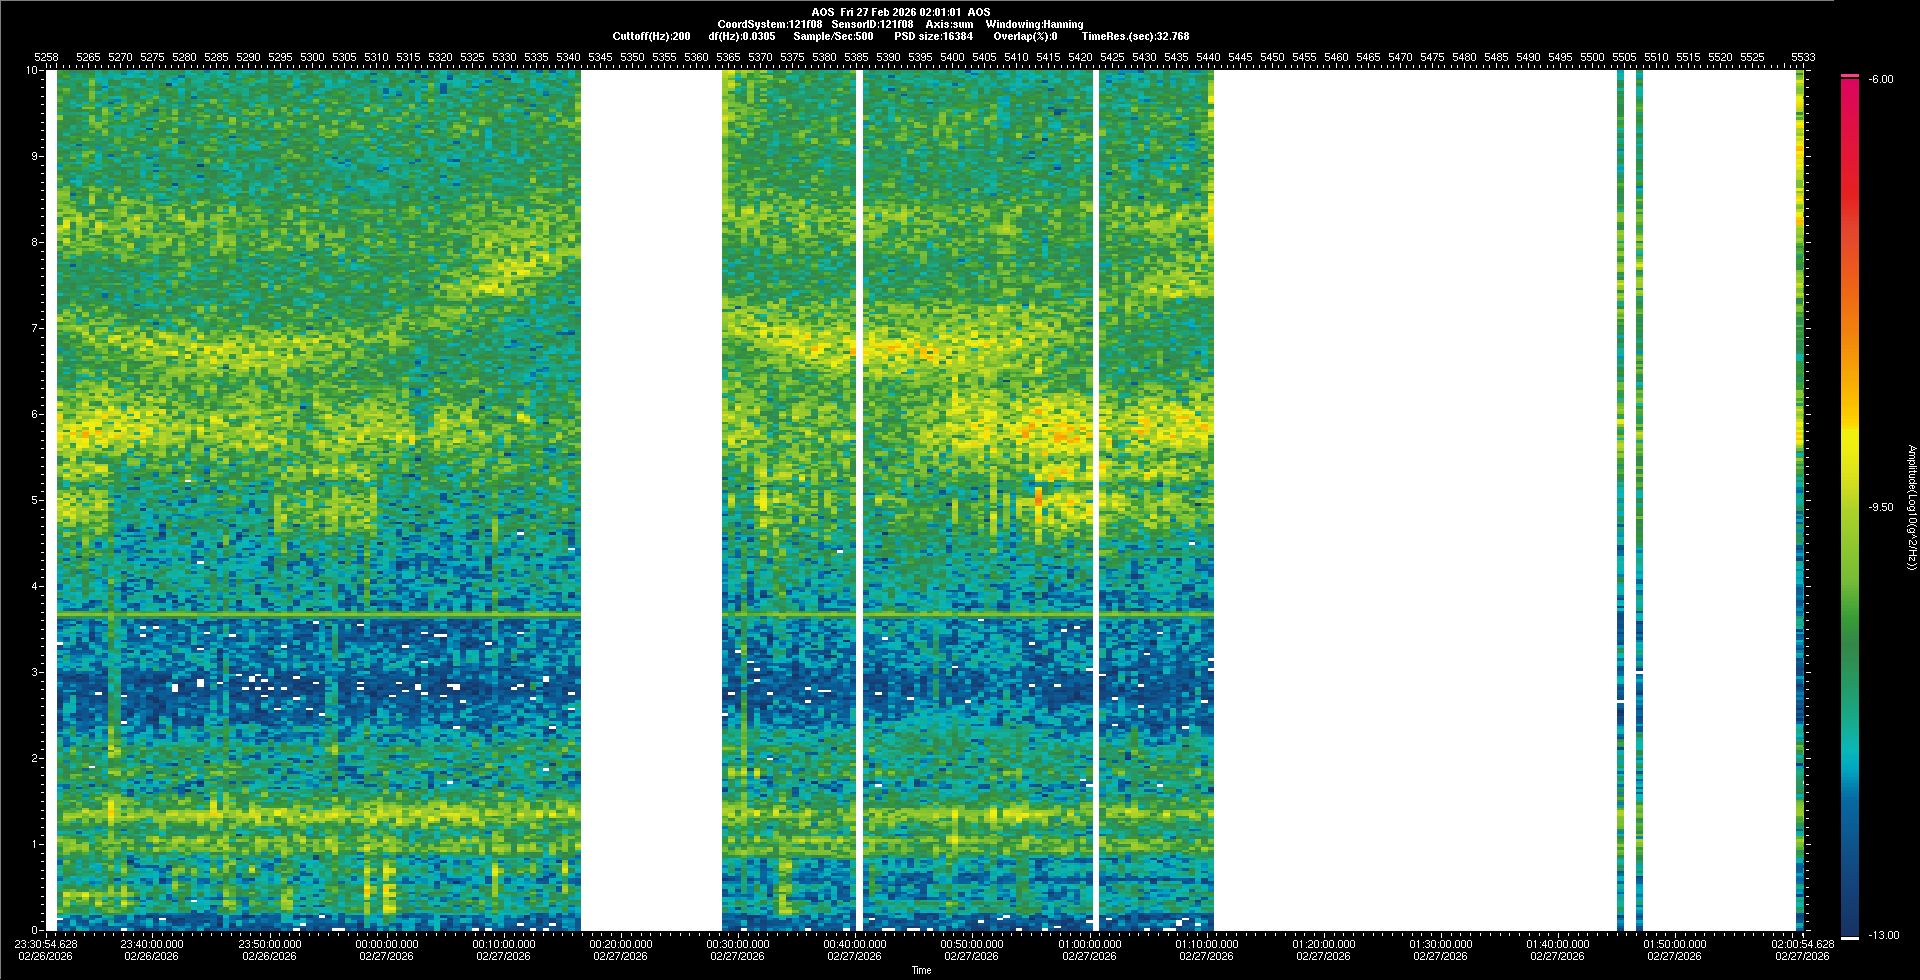Click the -6.00 color bar maximum label

(x=1880, y=79)
